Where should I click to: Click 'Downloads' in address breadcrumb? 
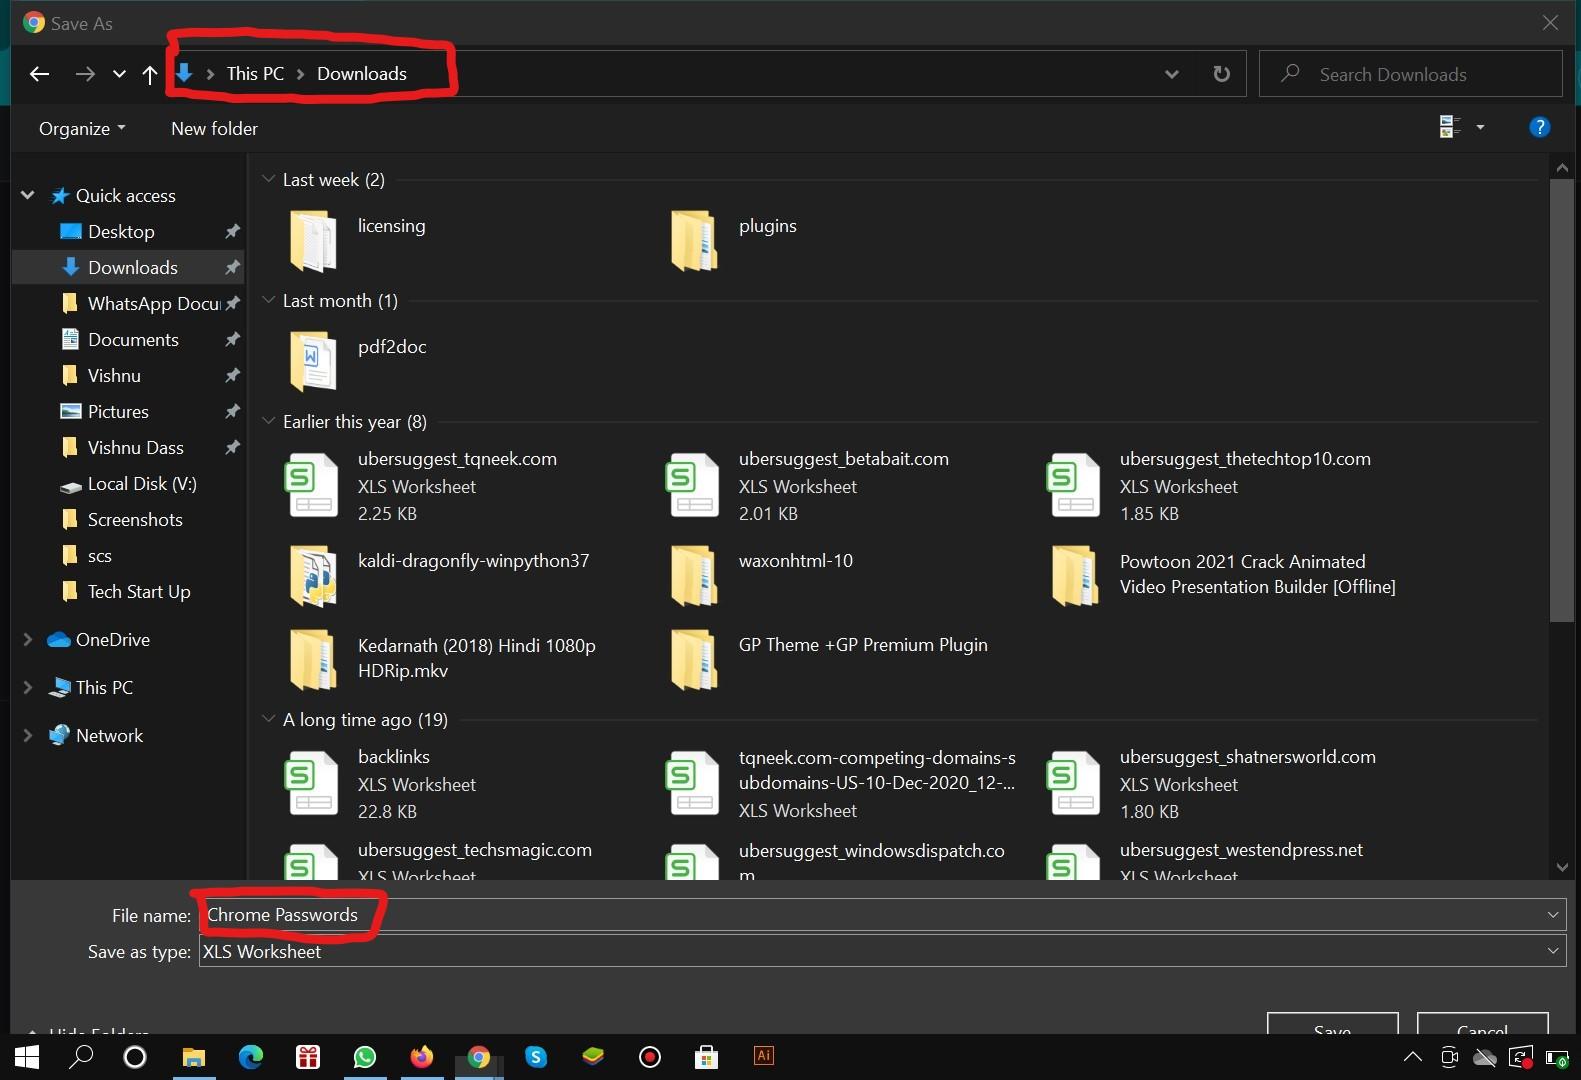pyautogui.click(x=362, y=74)
